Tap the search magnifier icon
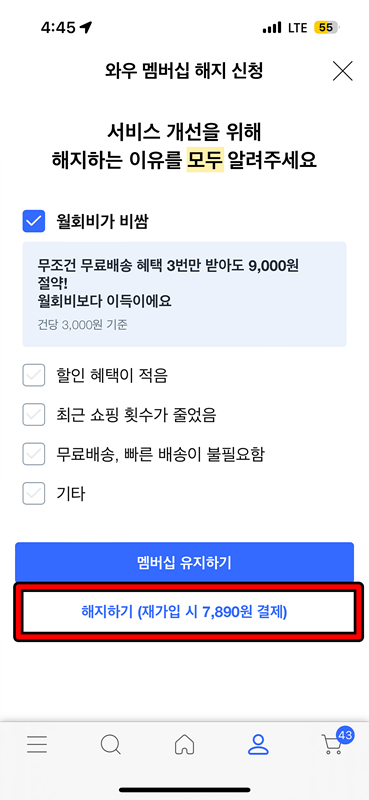The image size is (369, 800). click(111, 744)
